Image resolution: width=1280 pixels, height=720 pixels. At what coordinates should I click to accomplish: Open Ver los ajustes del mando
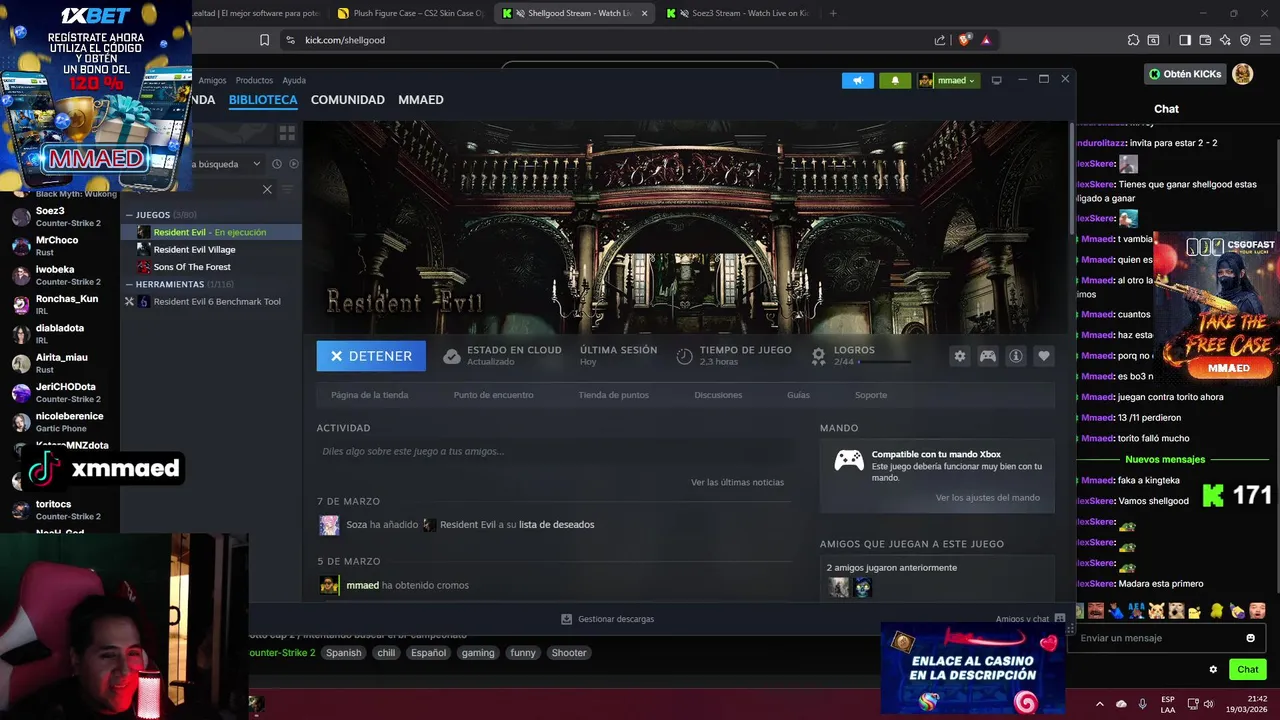(988, 497)
